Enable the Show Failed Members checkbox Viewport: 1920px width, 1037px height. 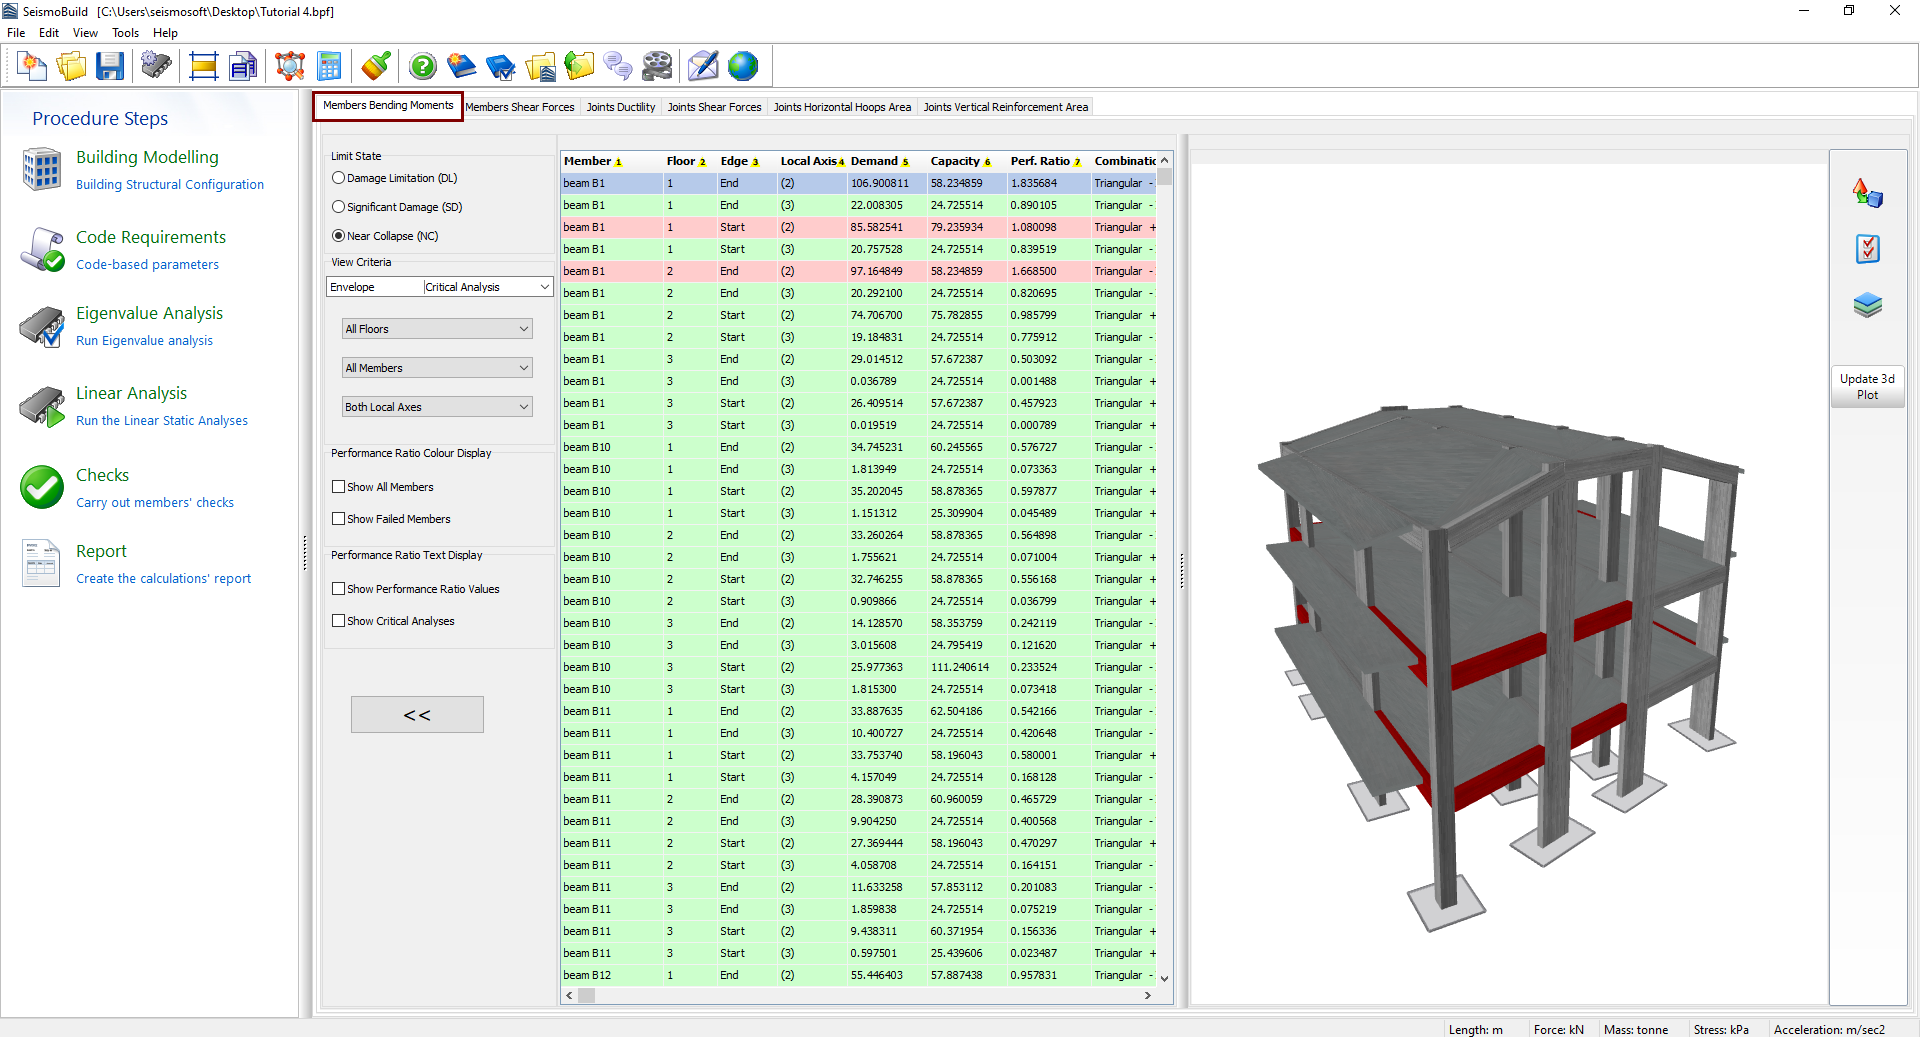click(x=339, y=519)
